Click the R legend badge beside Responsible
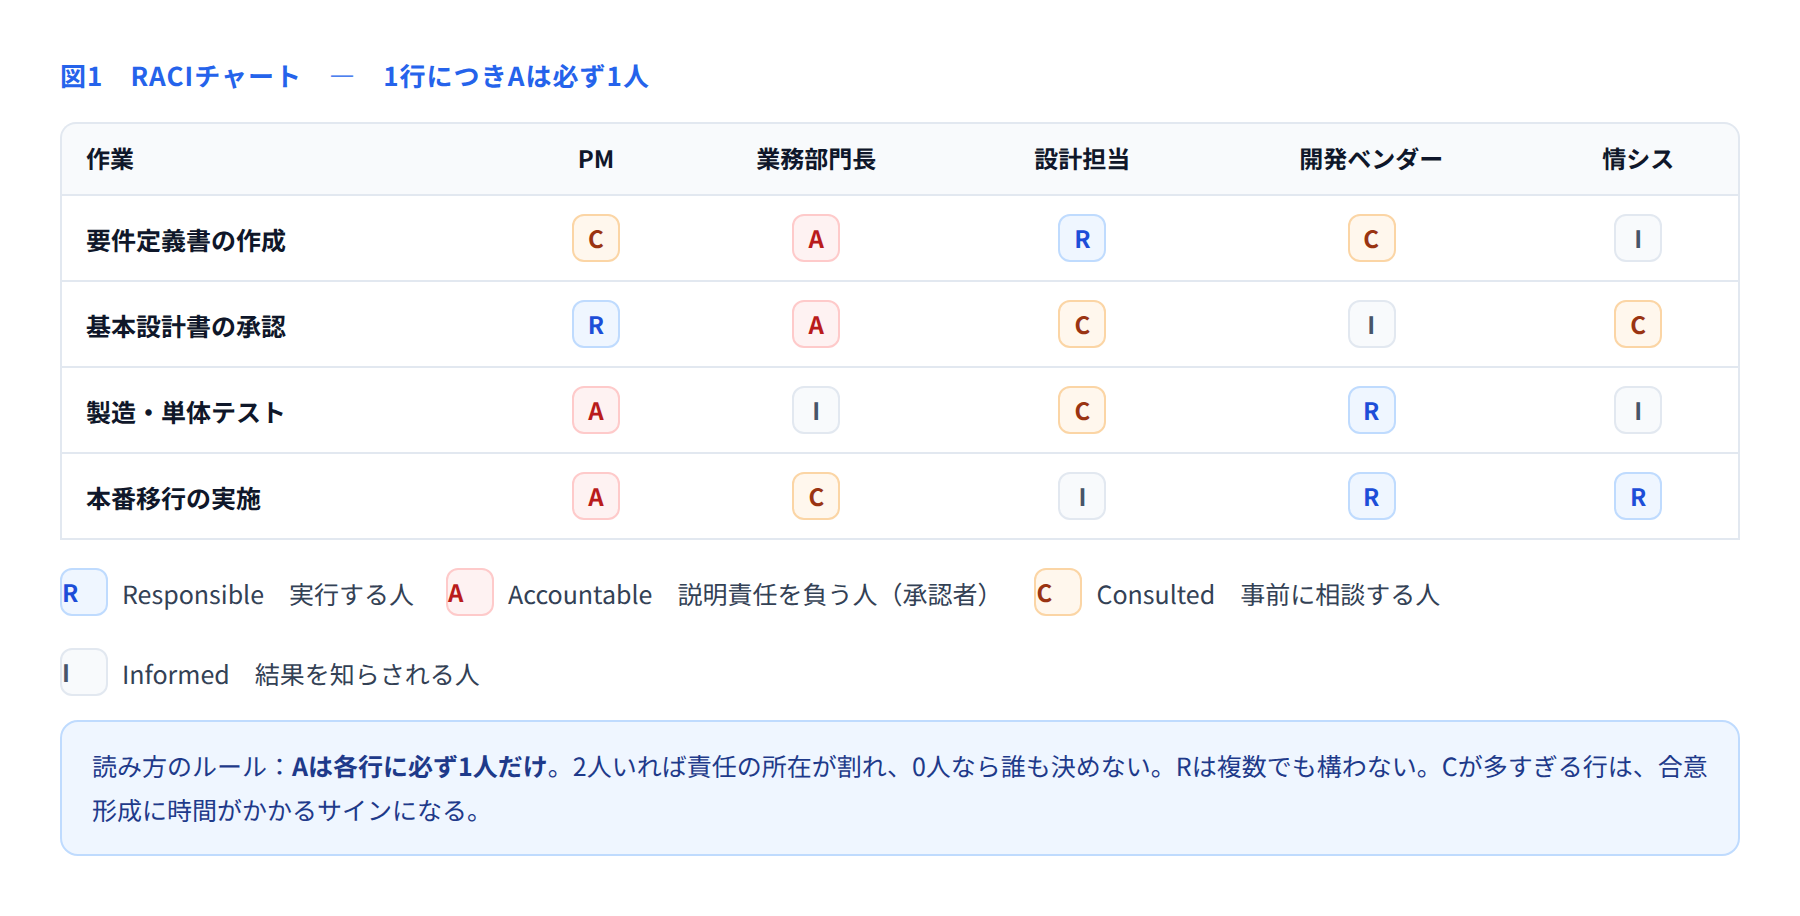The height and width of the screenshot is (916, 1800). coord(84,593)
